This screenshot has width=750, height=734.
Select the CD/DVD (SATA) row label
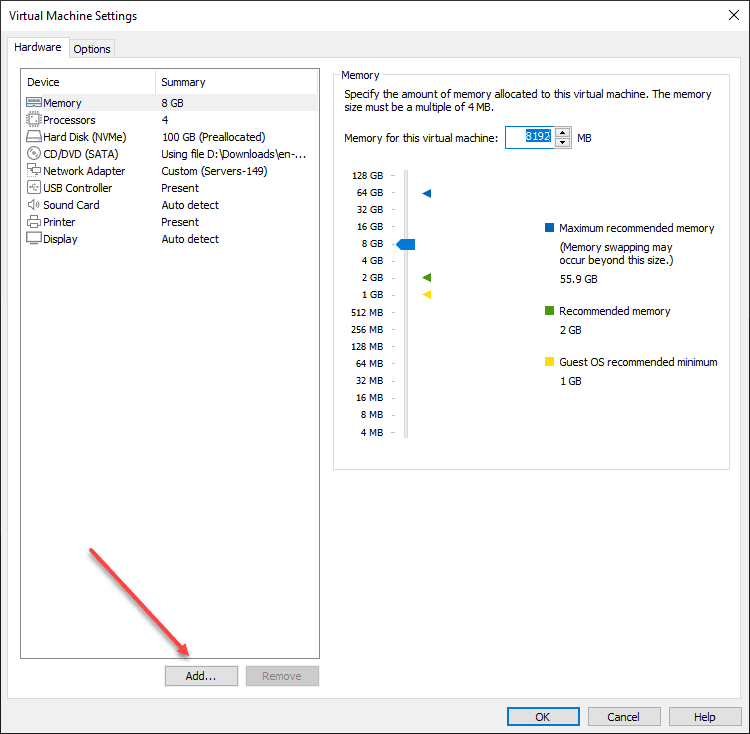(81, 154)
